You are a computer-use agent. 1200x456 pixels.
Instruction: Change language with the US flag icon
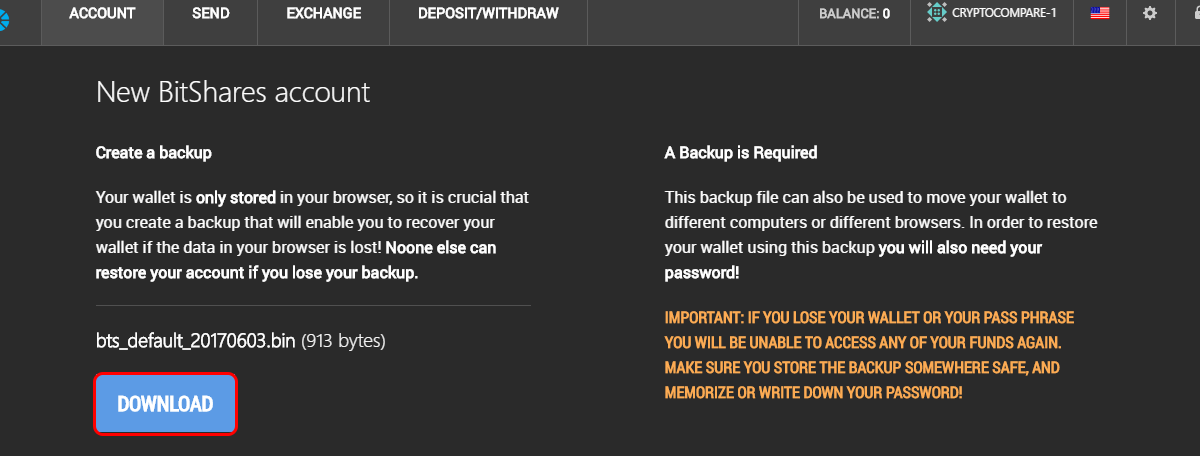(x=1100, y=14)
